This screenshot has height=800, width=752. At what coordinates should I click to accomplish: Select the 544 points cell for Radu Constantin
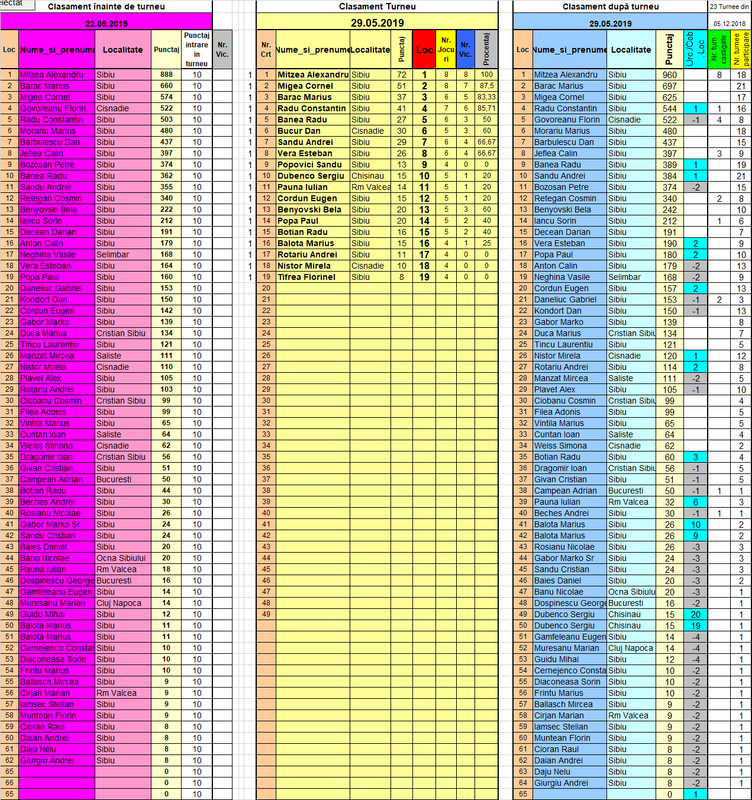click(669, 108)
